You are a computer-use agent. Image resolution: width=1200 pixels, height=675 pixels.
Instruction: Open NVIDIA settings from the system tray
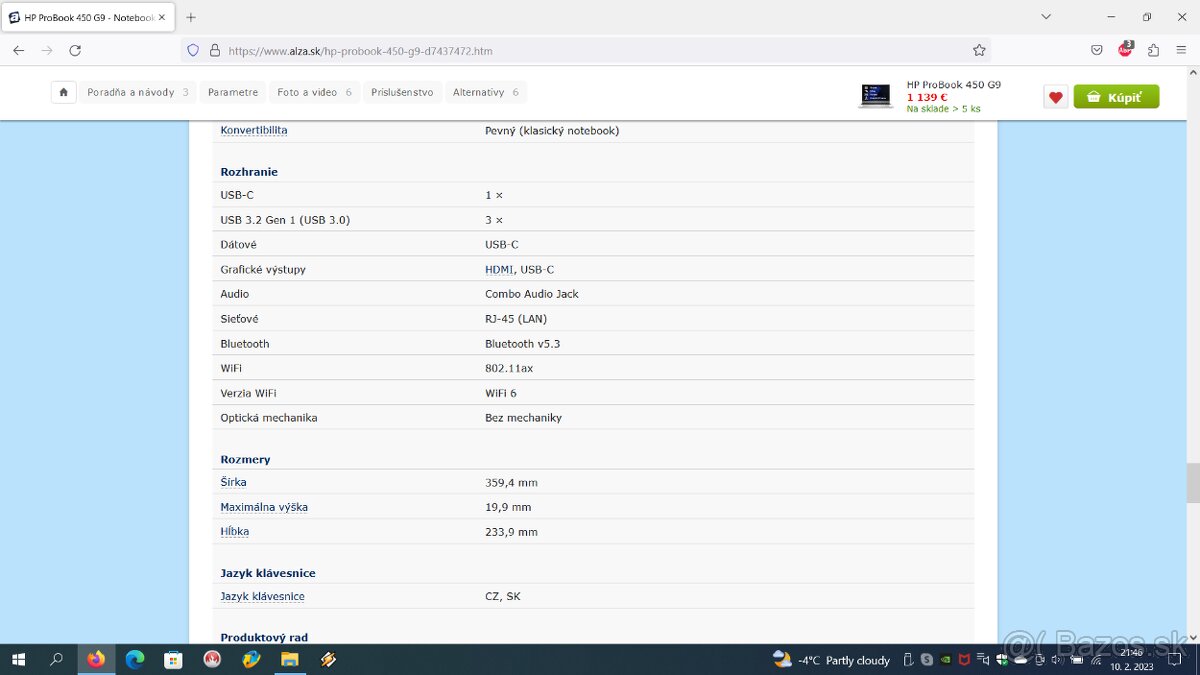click(x=945, y=660)
